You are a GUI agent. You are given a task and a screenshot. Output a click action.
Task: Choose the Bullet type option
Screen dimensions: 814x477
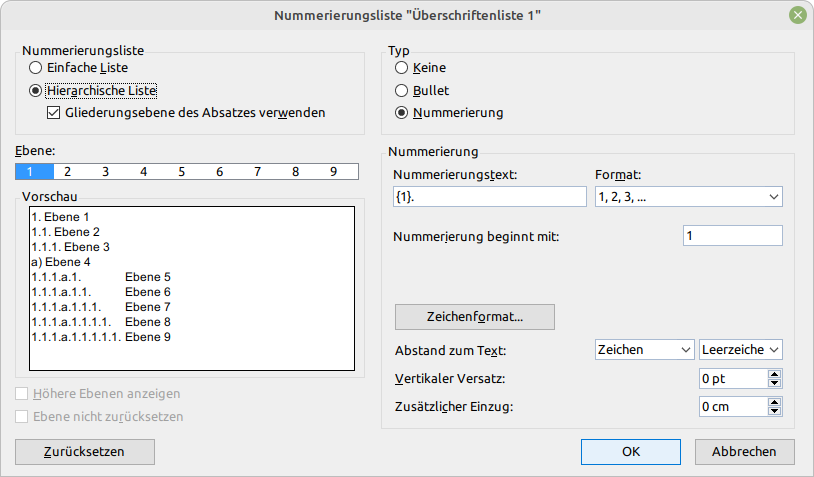(x=402, y=90)
